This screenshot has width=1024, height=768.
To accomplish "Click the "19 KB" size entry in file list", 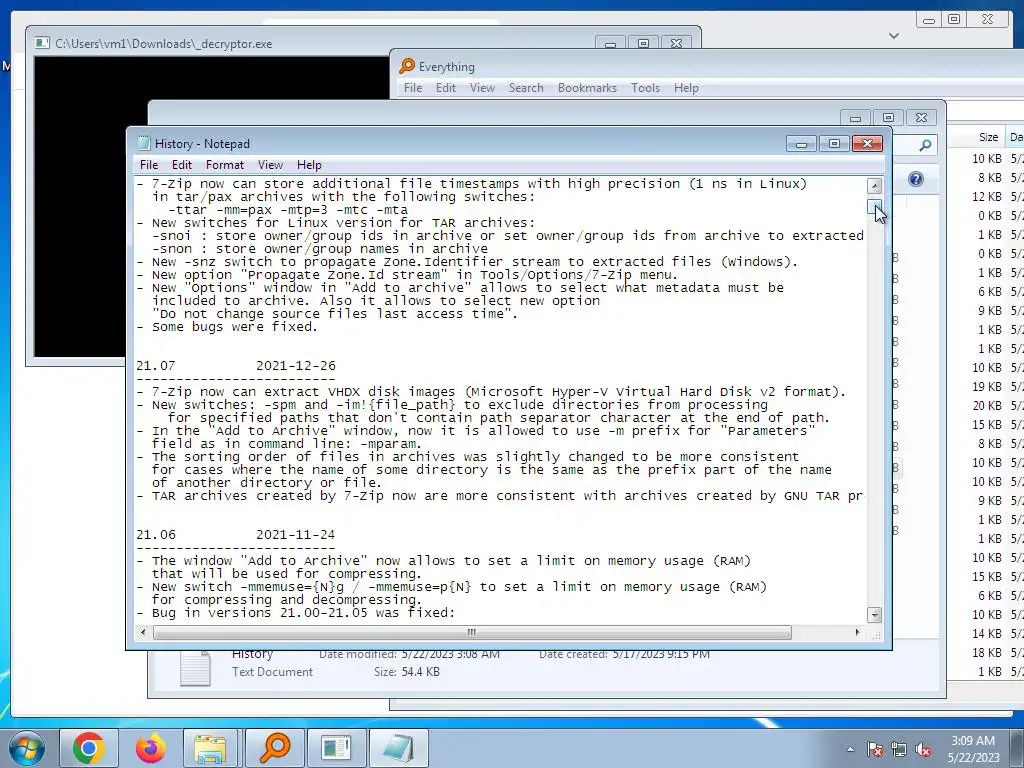I will pyautogui.click(x=987, y=387).
